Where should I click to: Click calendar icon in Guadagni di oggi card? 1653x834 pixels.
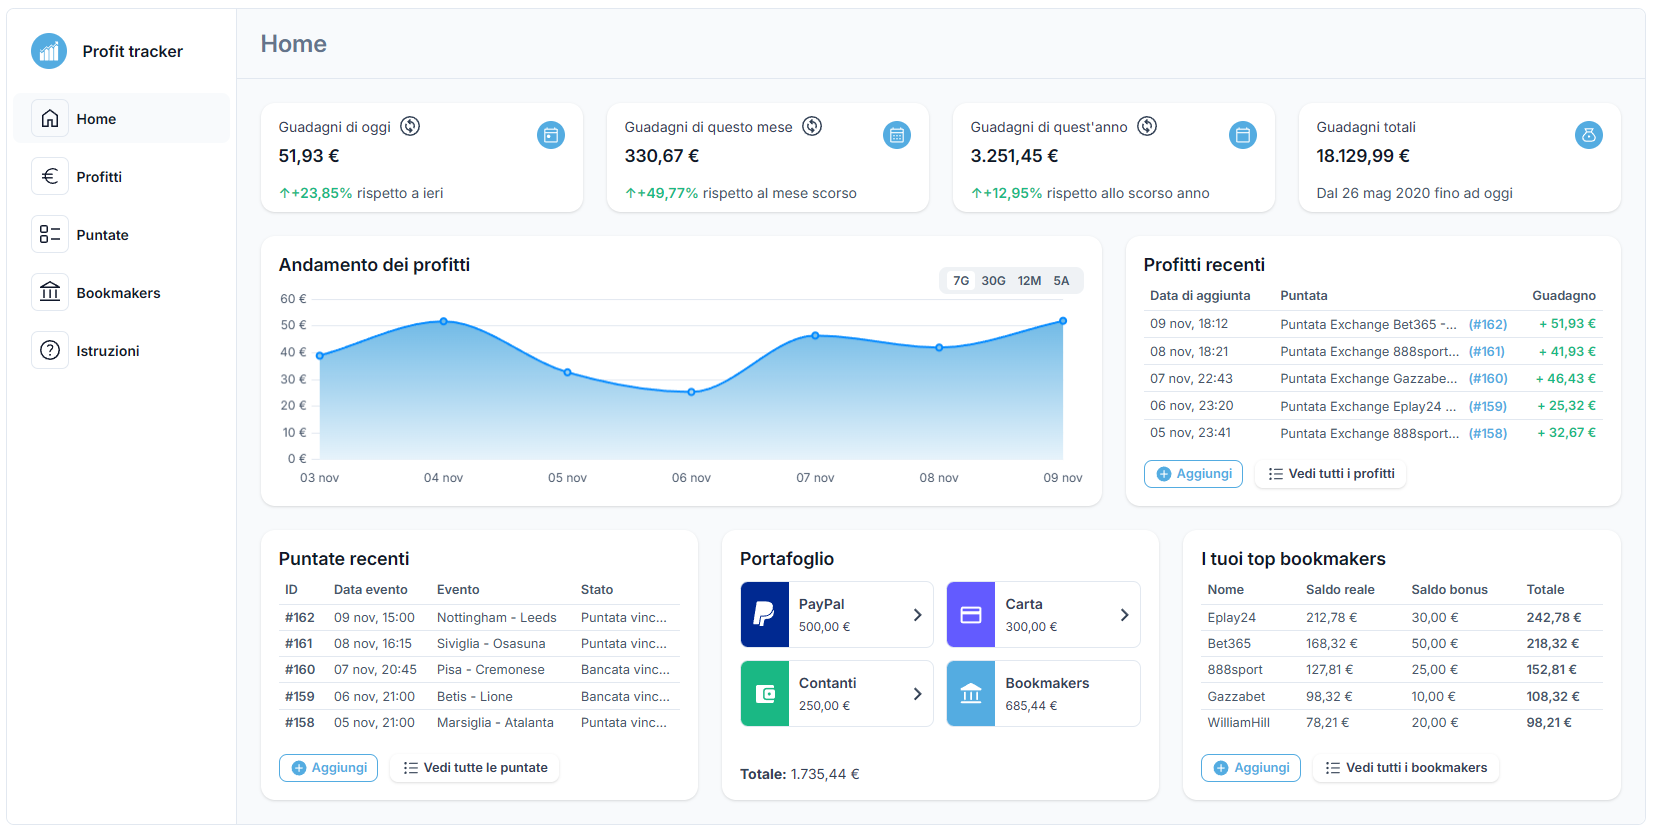551,135
